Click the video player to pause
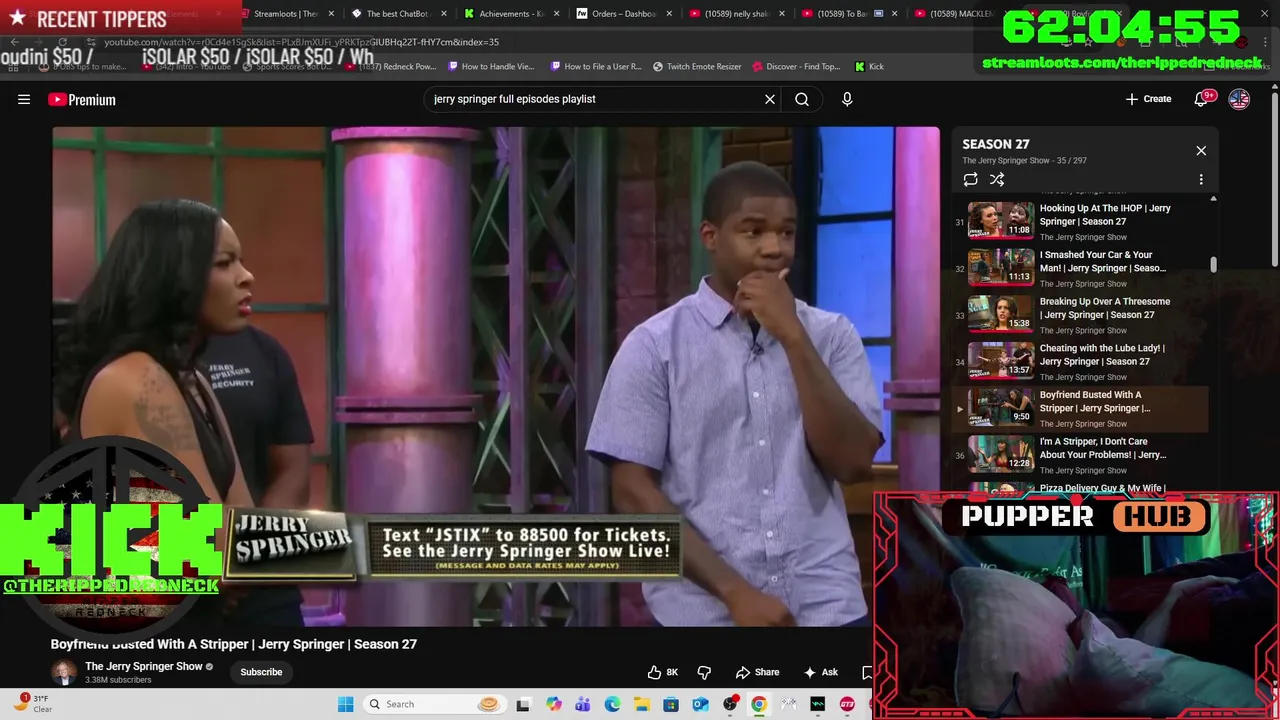The image size is (1280, 720). point(496,376)
